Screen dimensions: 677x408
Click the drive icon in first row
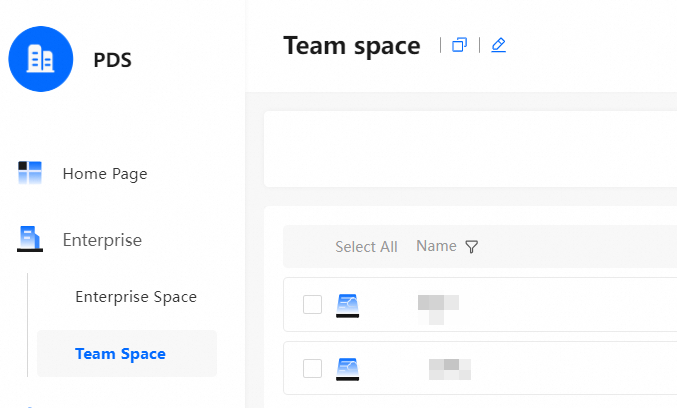click(347, 304)
